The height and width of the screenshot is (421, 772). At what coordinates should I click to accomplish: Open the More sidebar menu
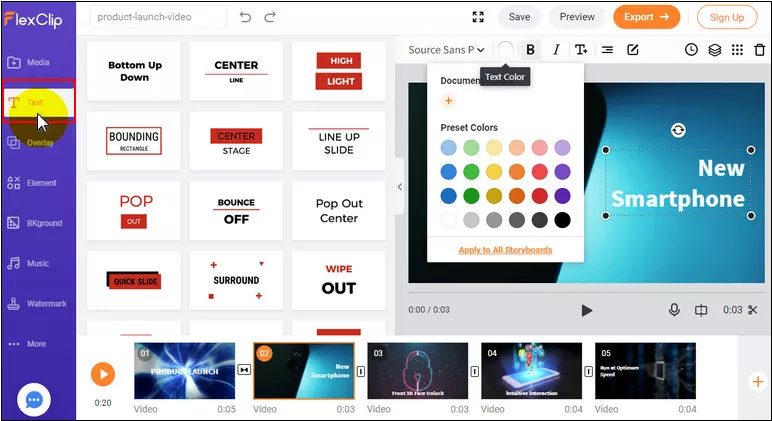pos(27,344)
